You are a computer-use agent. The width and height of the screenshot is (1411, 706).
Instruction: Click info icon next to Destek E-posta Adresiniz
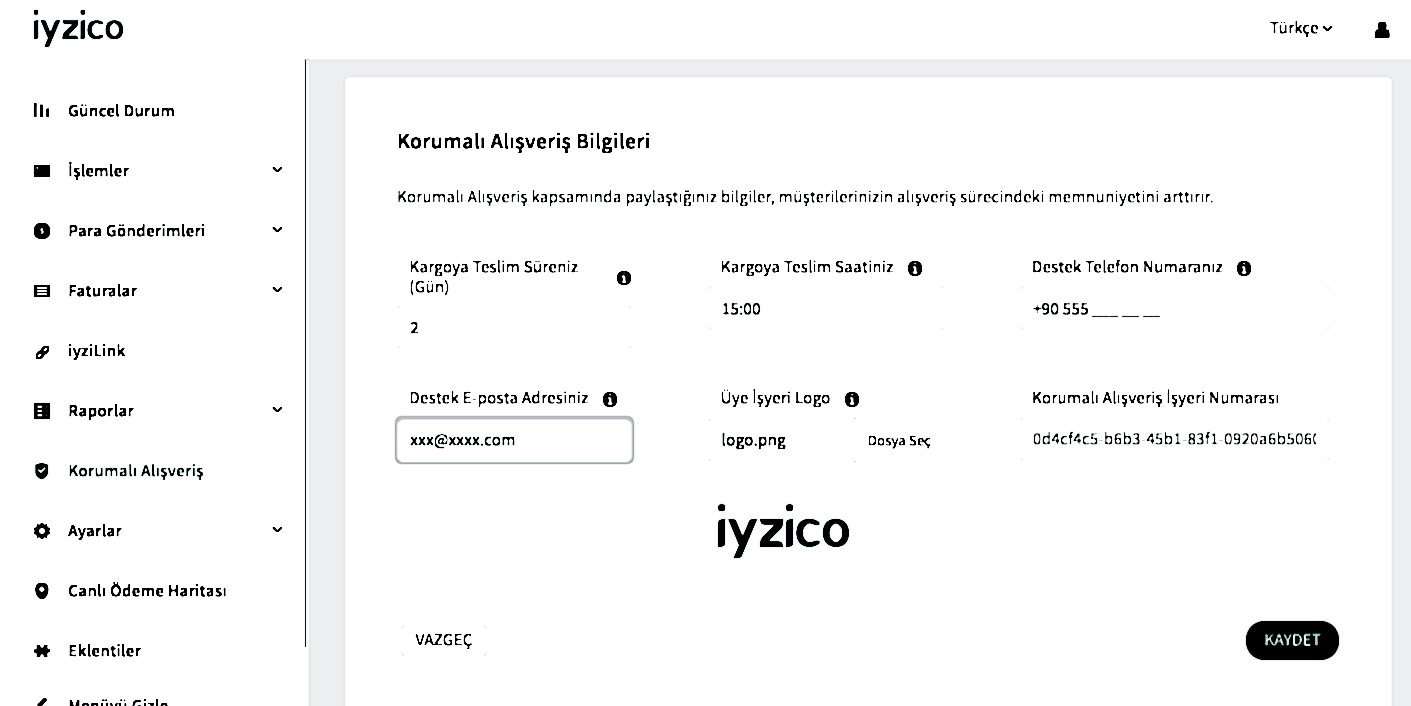tap(610, 399)
